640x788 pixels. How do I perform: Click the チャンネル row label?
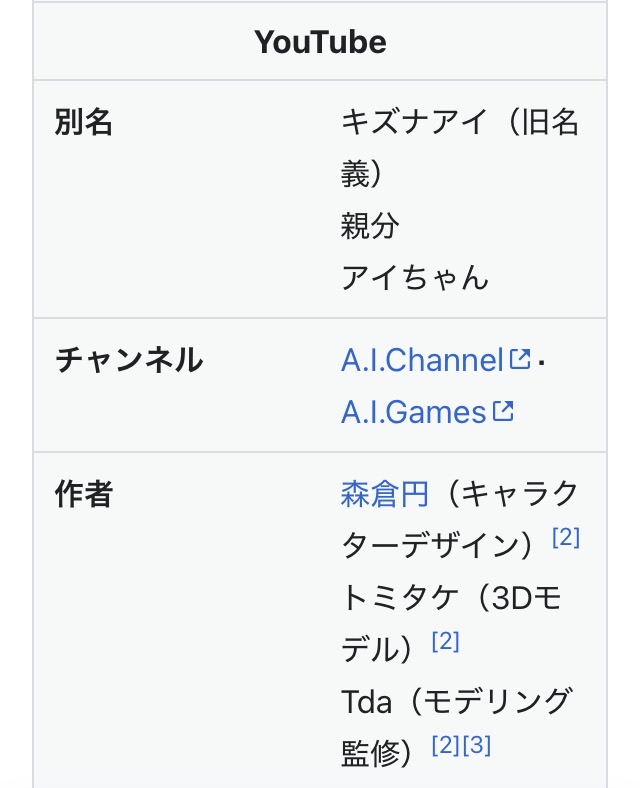pos(129,359)
